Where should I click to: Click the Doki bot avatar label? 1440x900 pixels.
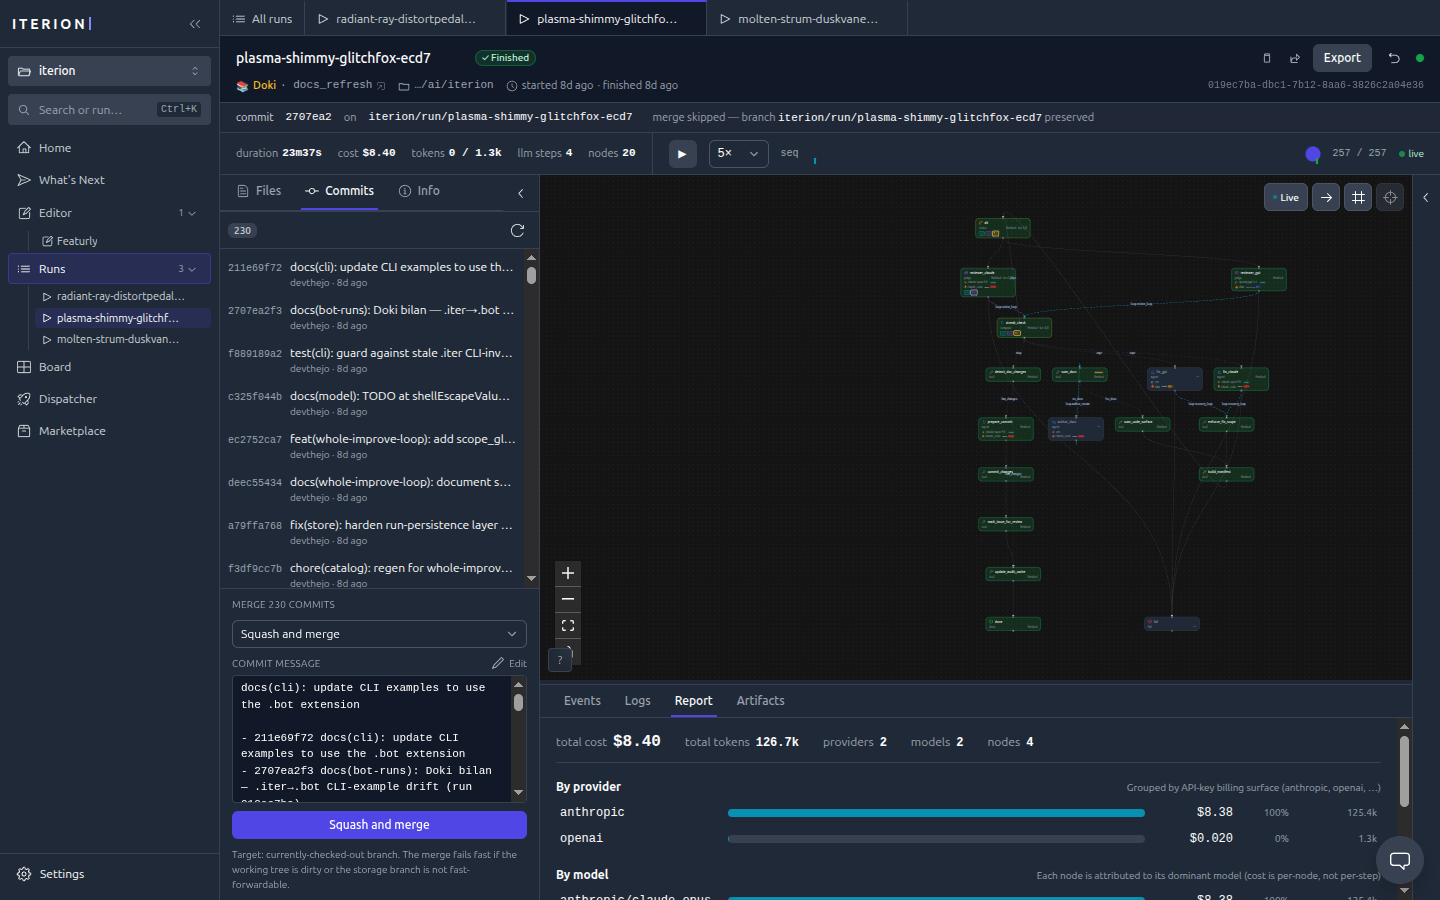coord(257,85)
